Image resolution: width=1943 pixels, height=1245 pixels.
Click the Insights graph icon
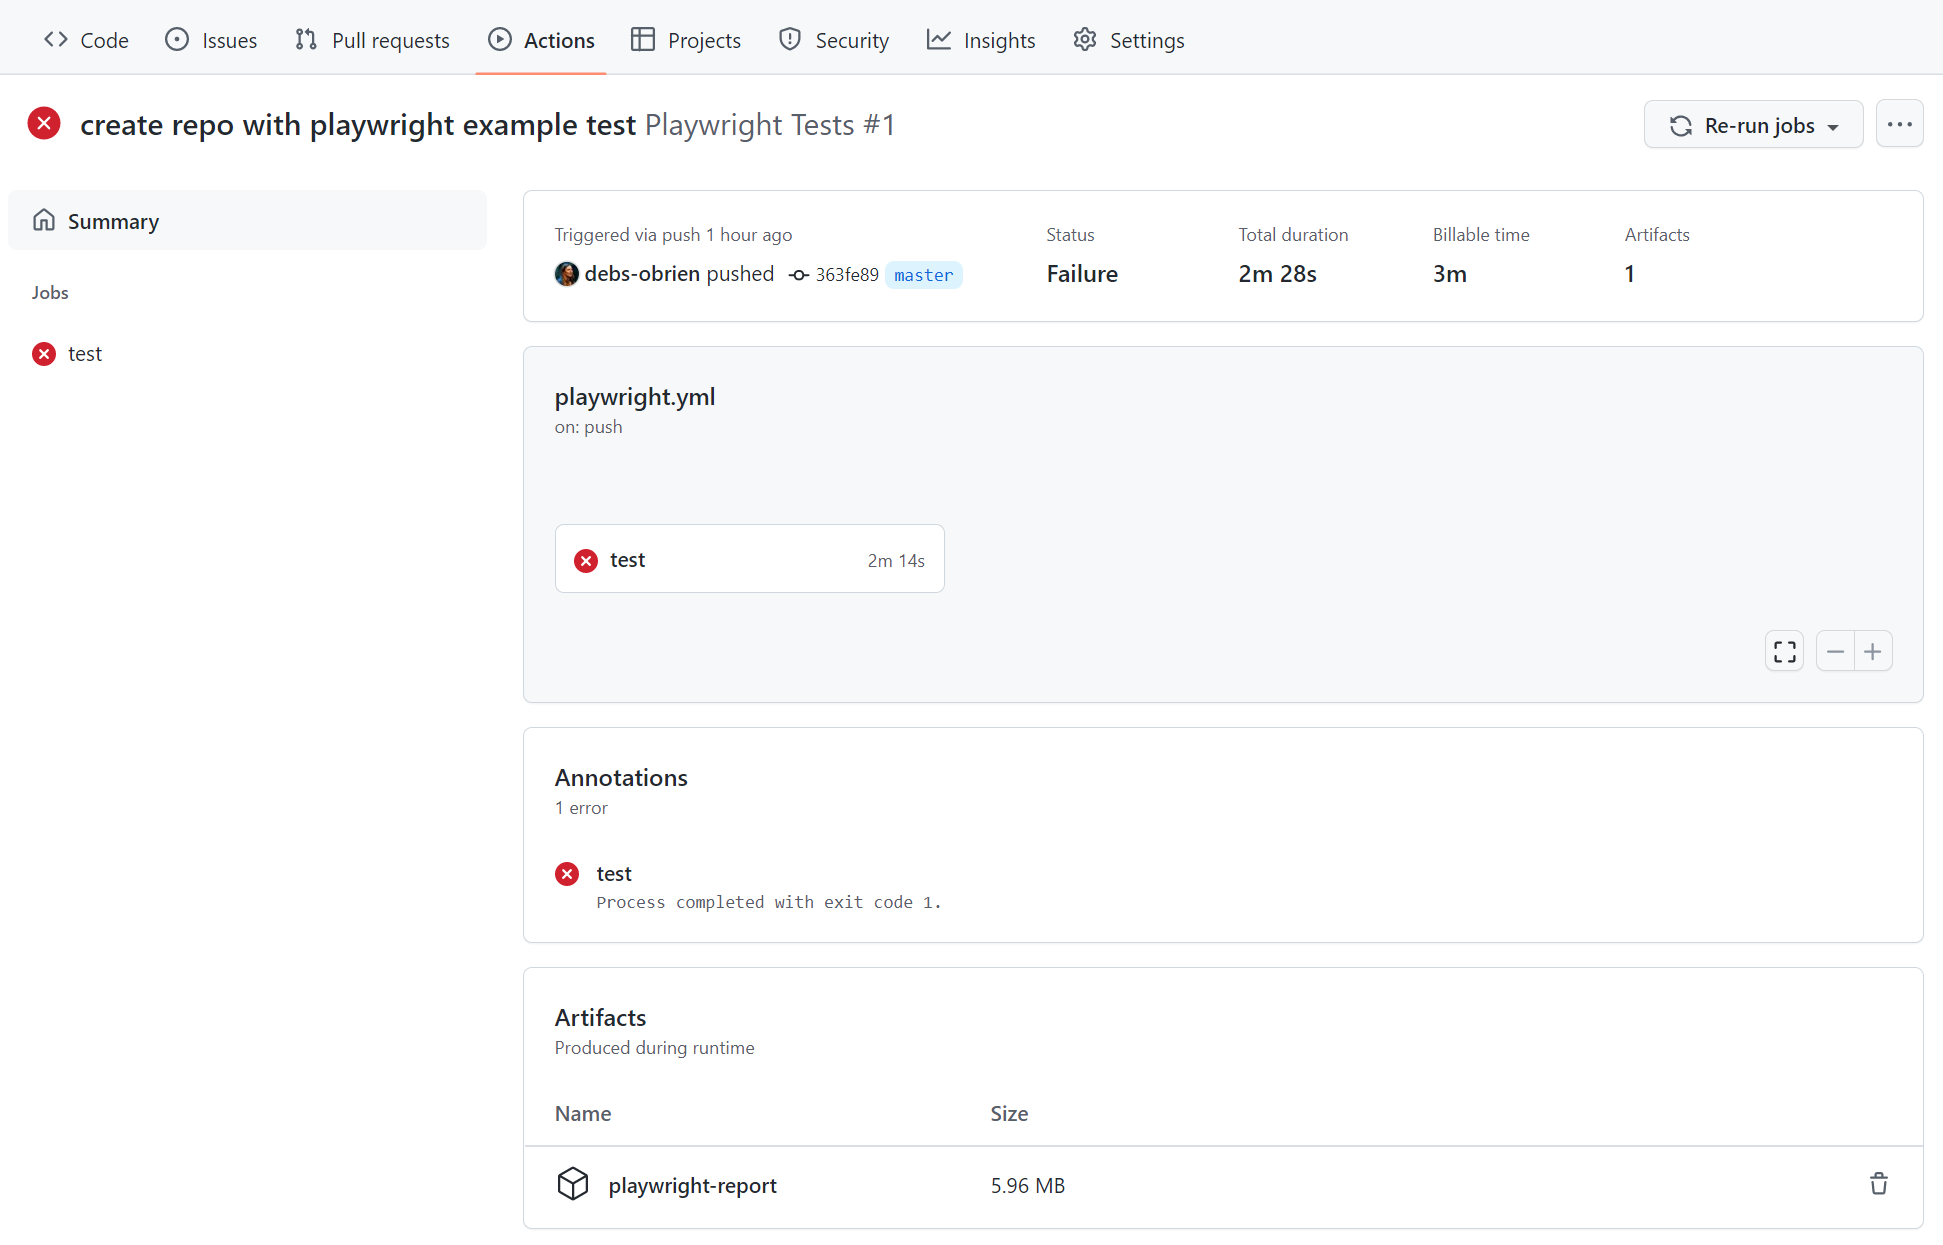point(938,40)
